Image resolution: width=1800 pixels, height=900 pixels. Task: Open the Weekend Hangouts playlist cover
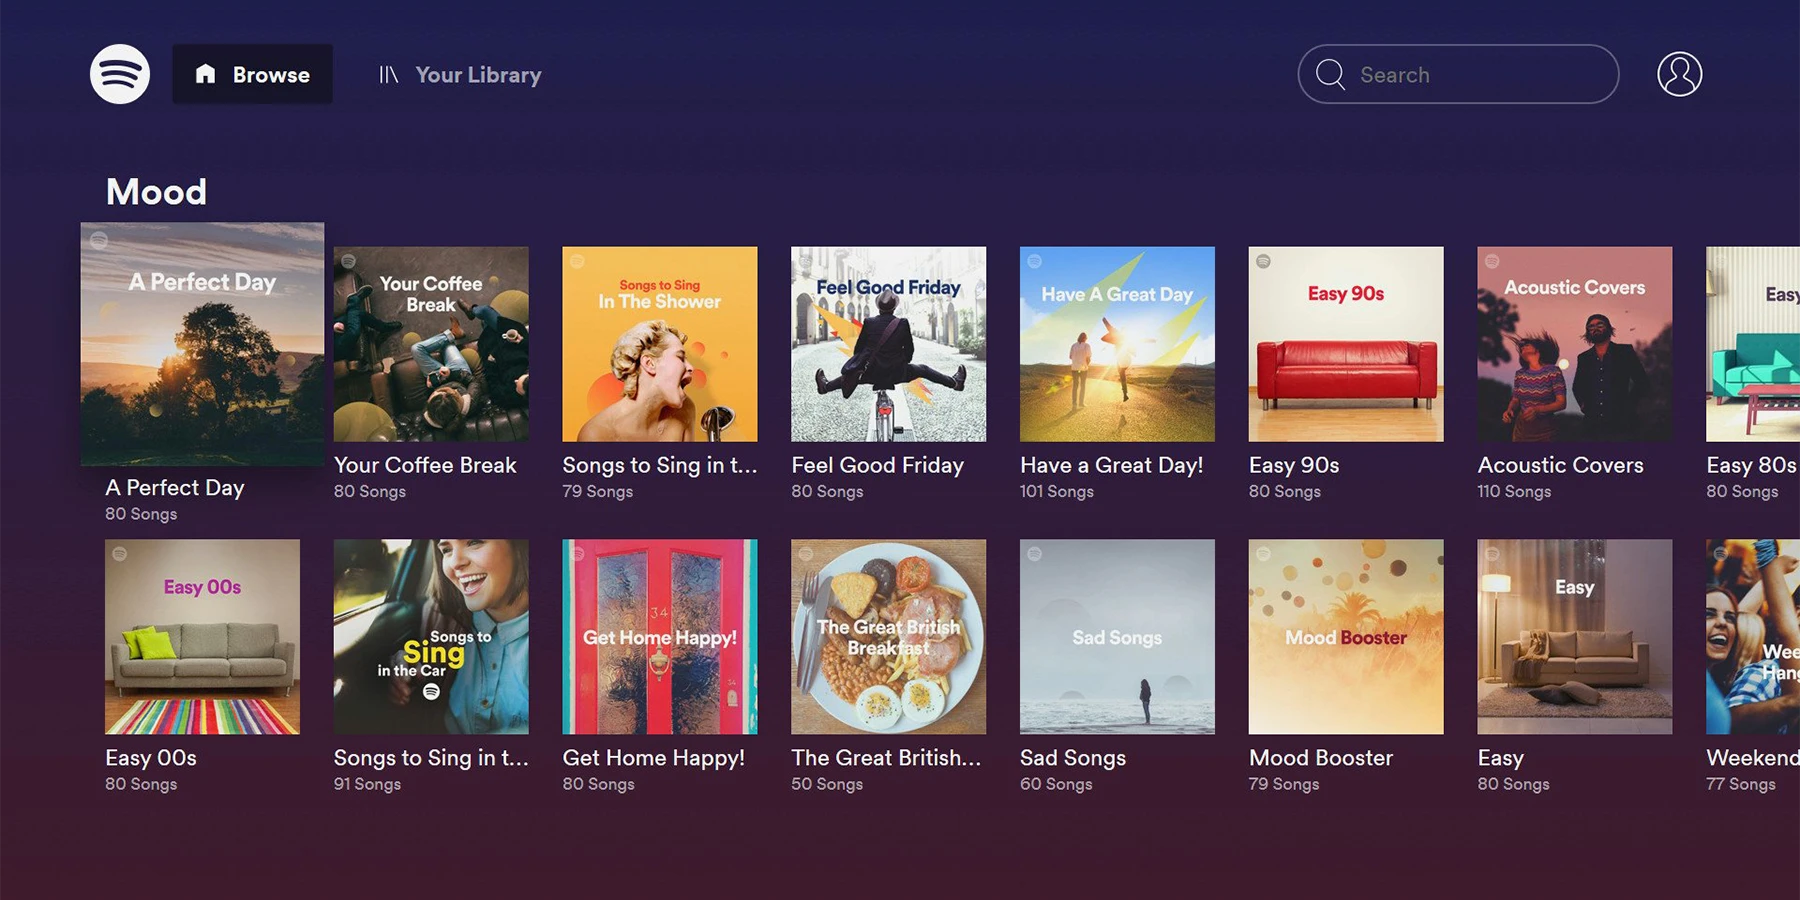pyautogui.click(x=1753, y=637)
